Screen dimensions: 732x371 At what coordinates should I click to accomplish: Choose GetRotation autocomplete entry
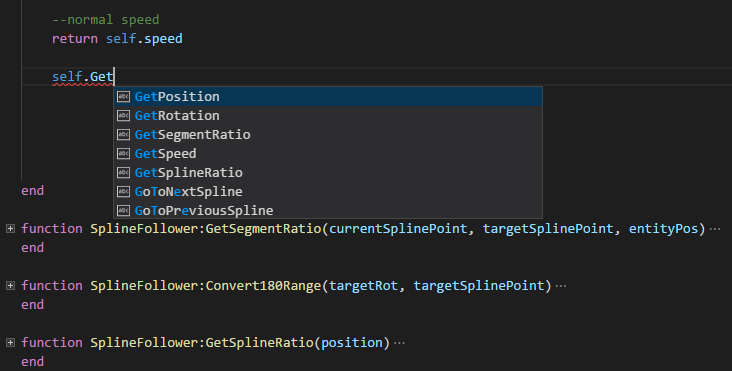click(x=328, y=116)
